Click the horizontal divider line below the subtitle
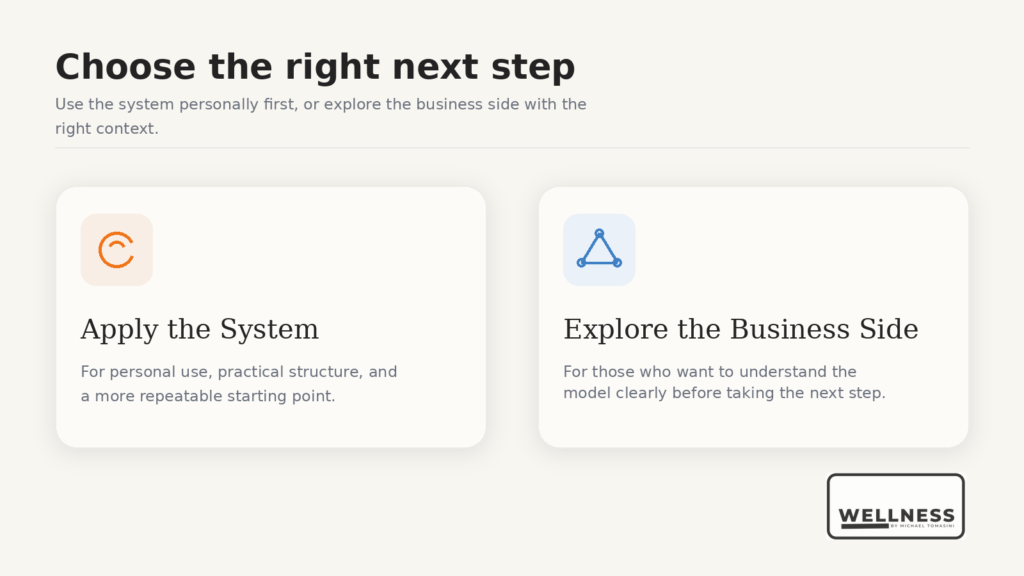 click(x=512, y=148)
